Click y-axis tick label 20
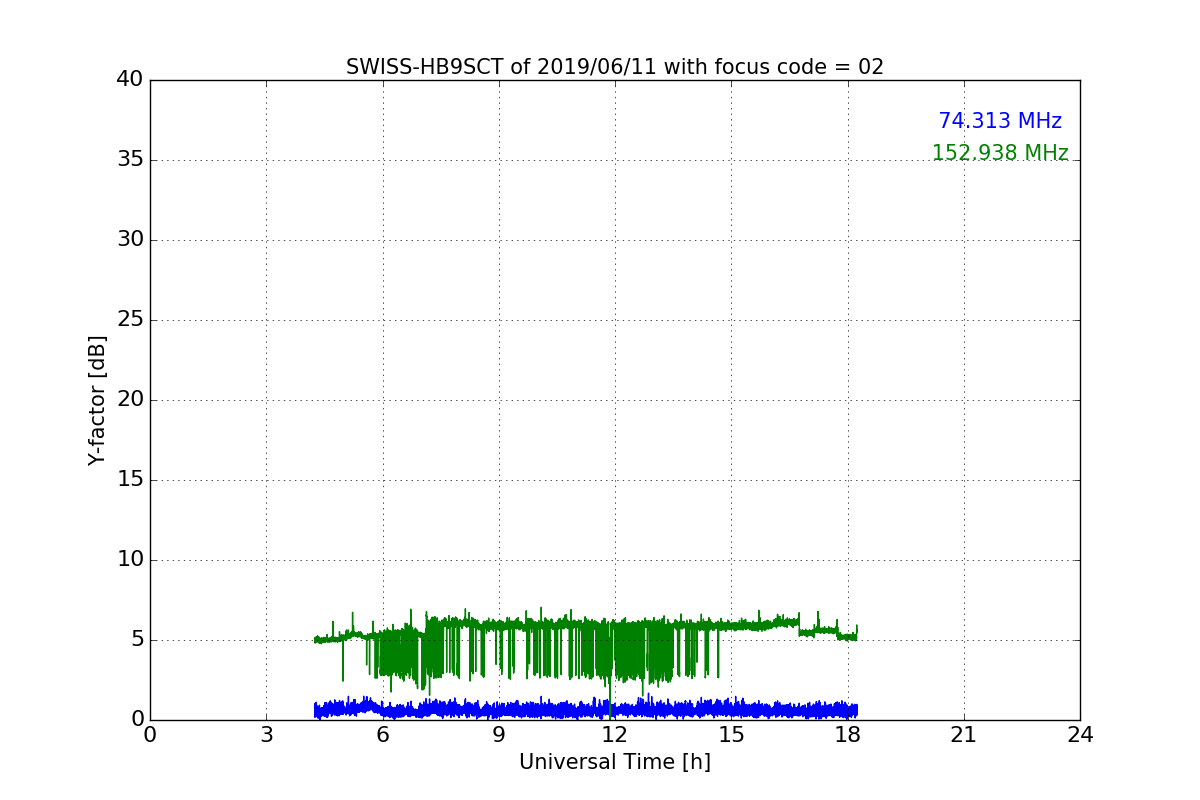This screenshot has height=800, width=1200. [x=130, y=400]
